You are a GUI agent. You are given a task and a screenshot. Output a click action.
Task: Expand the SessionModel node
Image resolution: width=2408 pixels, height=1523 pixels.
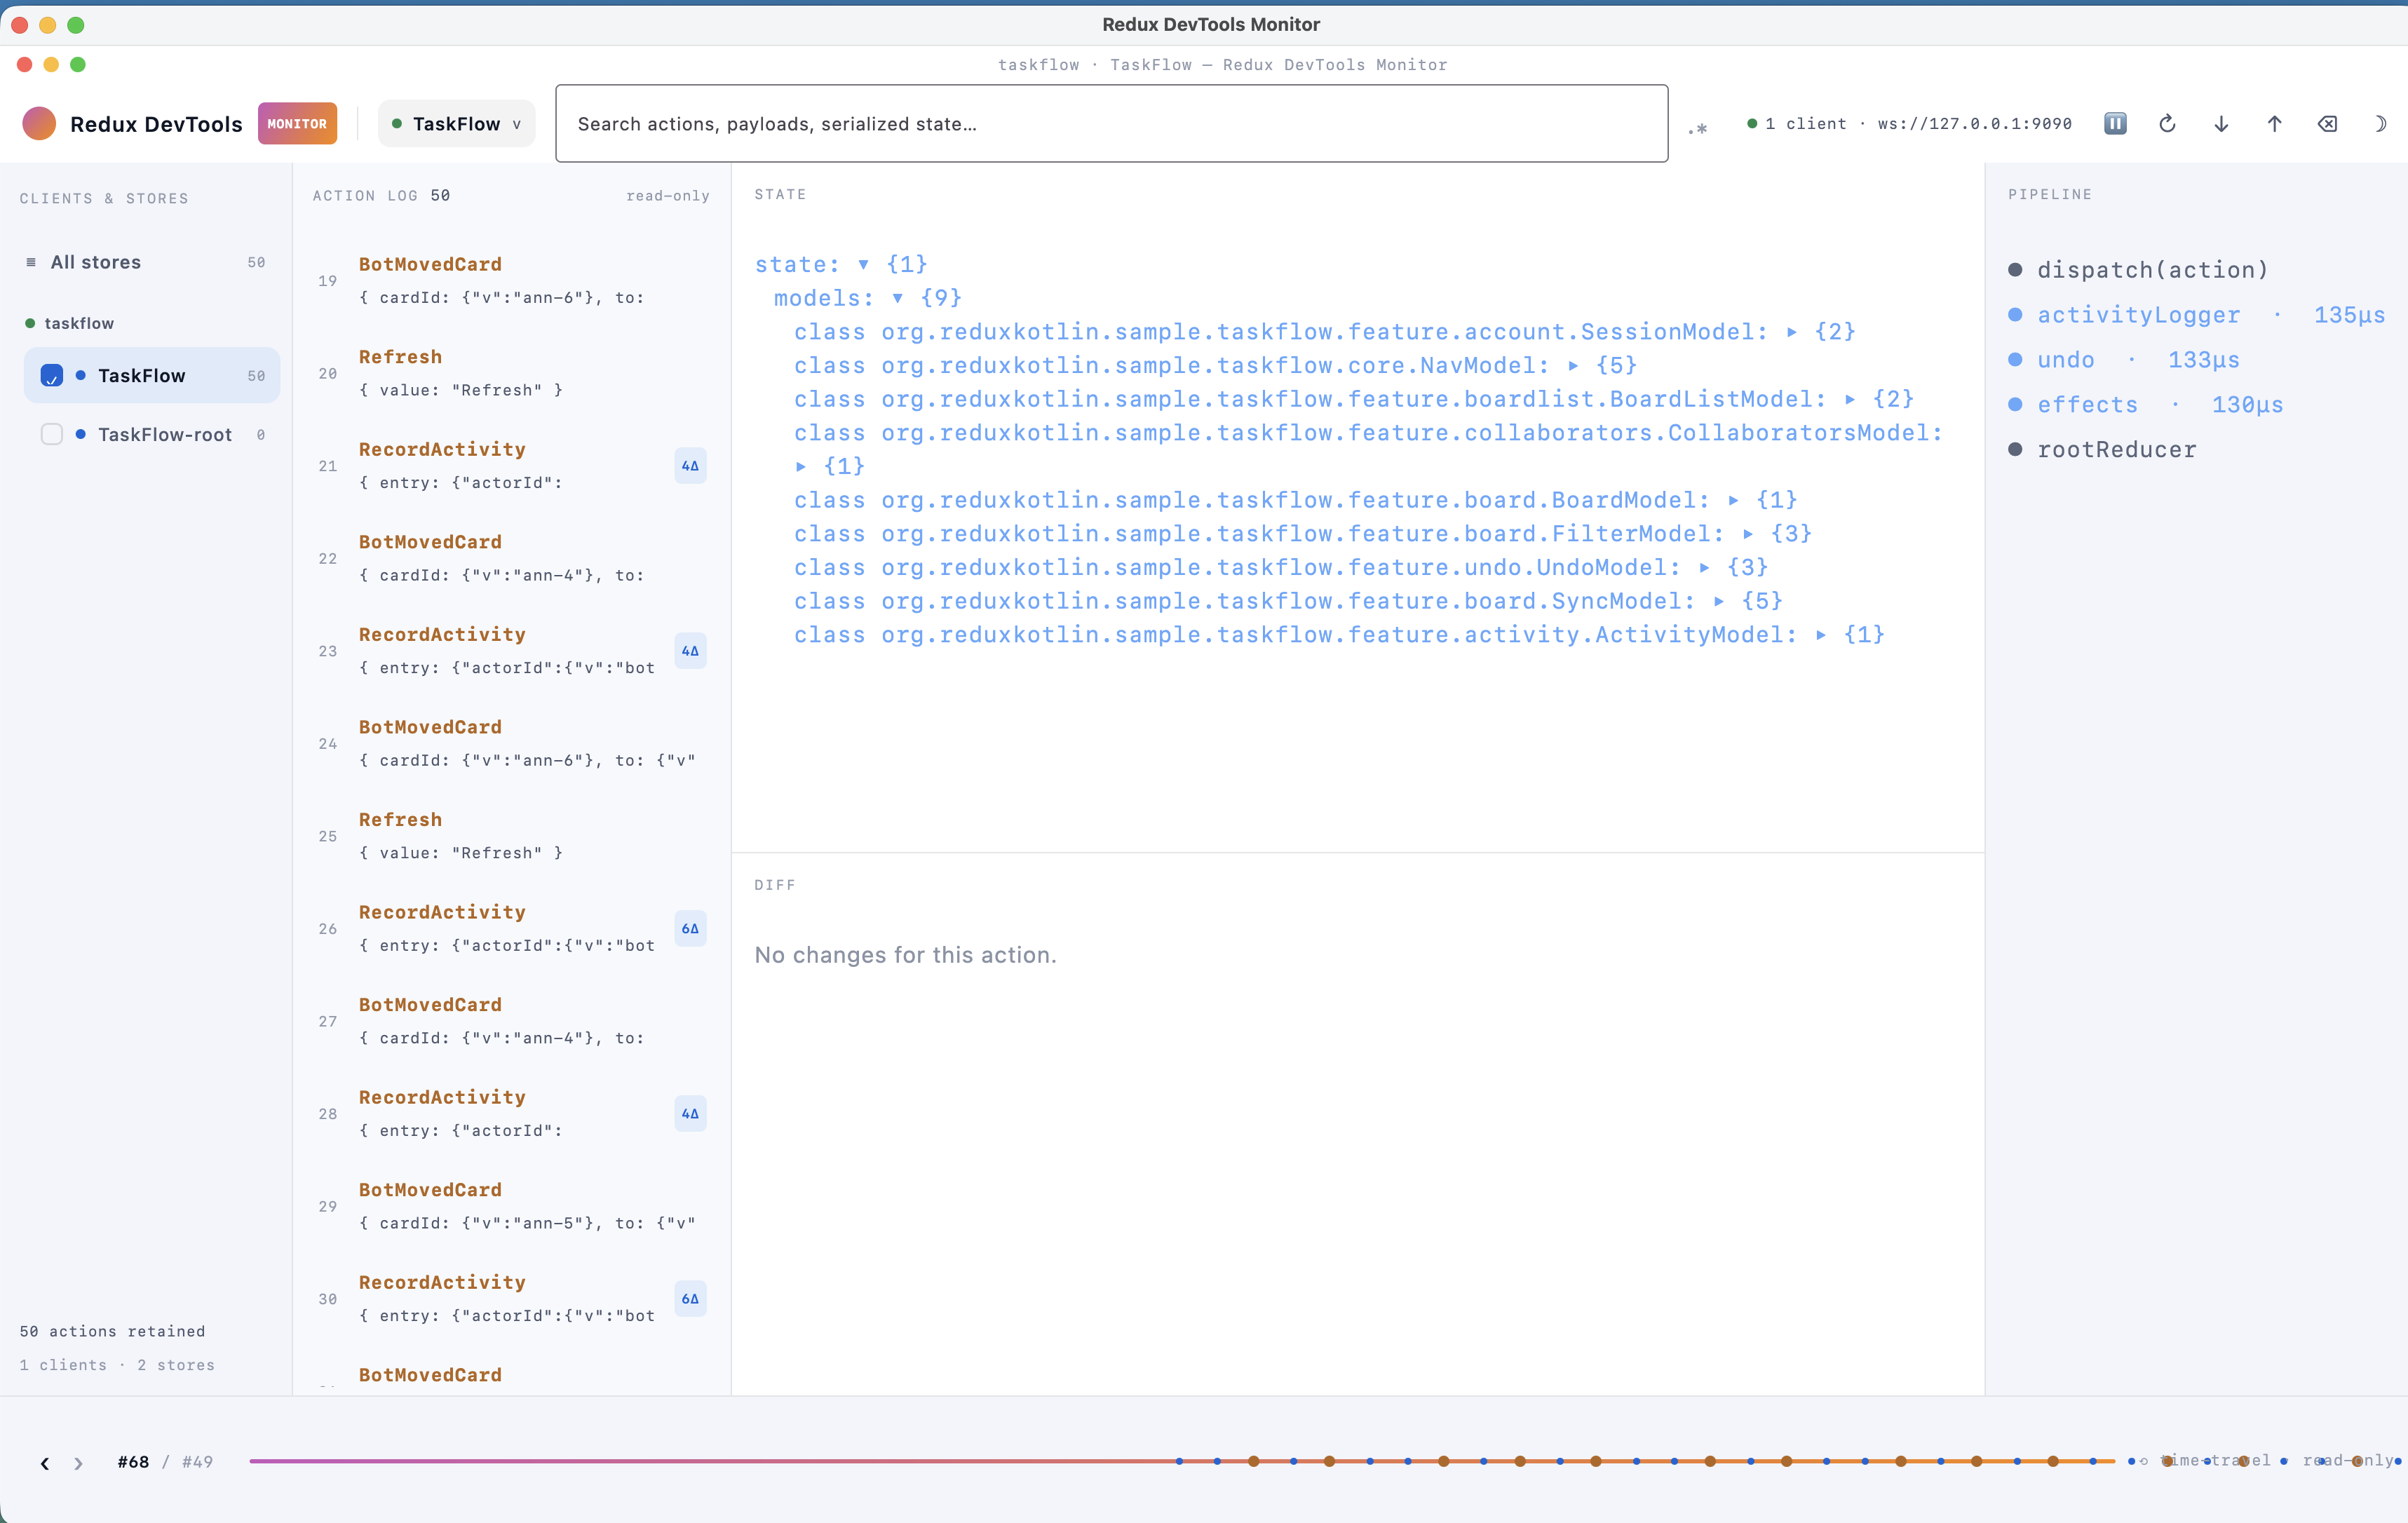1791,332
